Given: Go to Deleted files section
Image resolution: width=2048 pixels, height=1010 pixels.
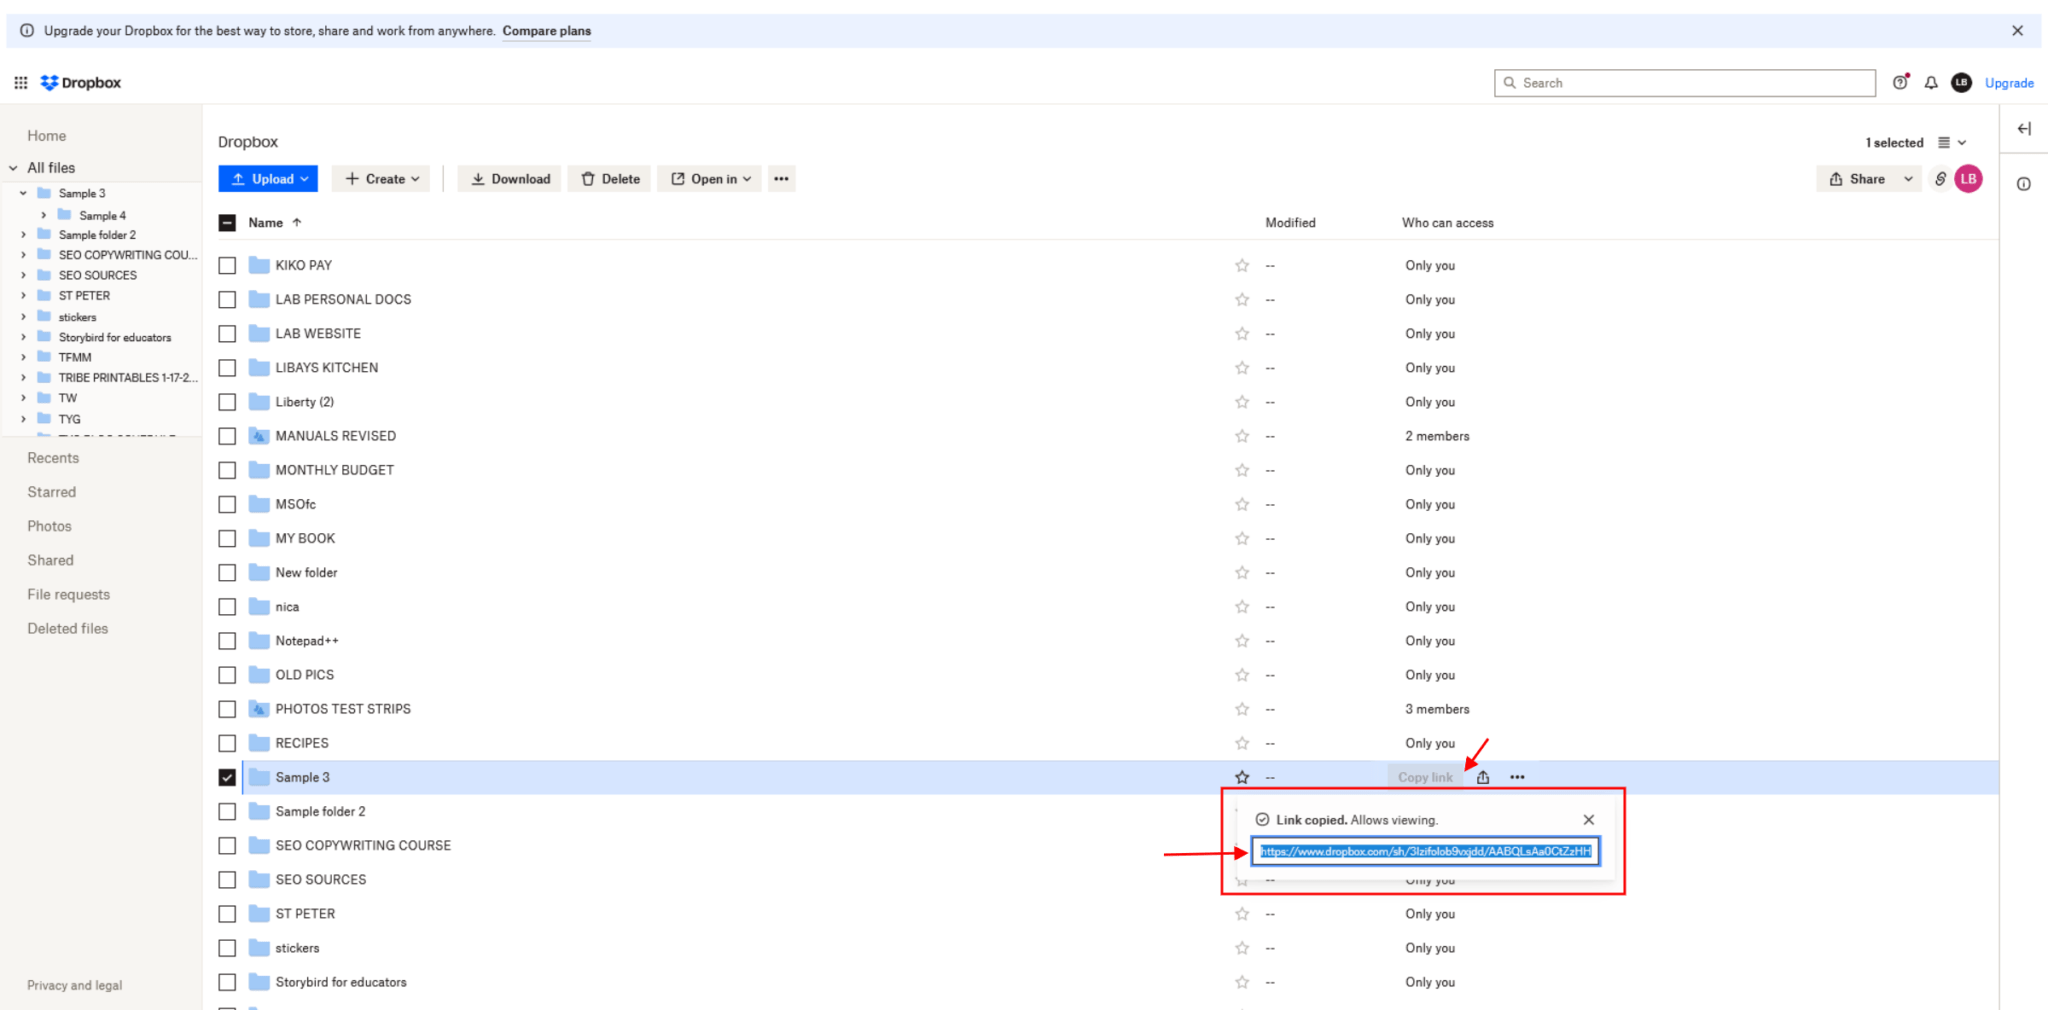Looking at the screenshot, I should tap(67, 628).
